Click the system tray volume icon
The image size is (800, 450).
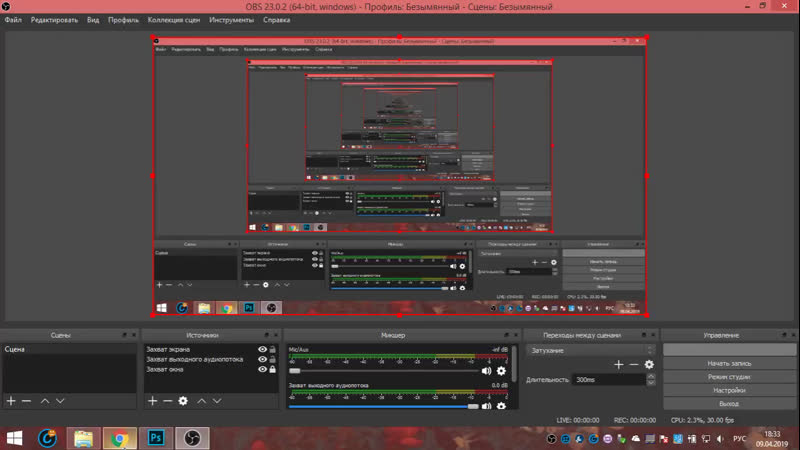[x=720, y=439]
